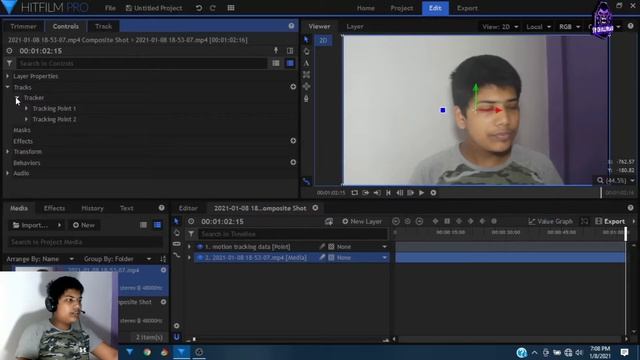This screenshot has width=640, height=360.
Task: Pick the Text tool in the Viewer
Action: (306, 63)
